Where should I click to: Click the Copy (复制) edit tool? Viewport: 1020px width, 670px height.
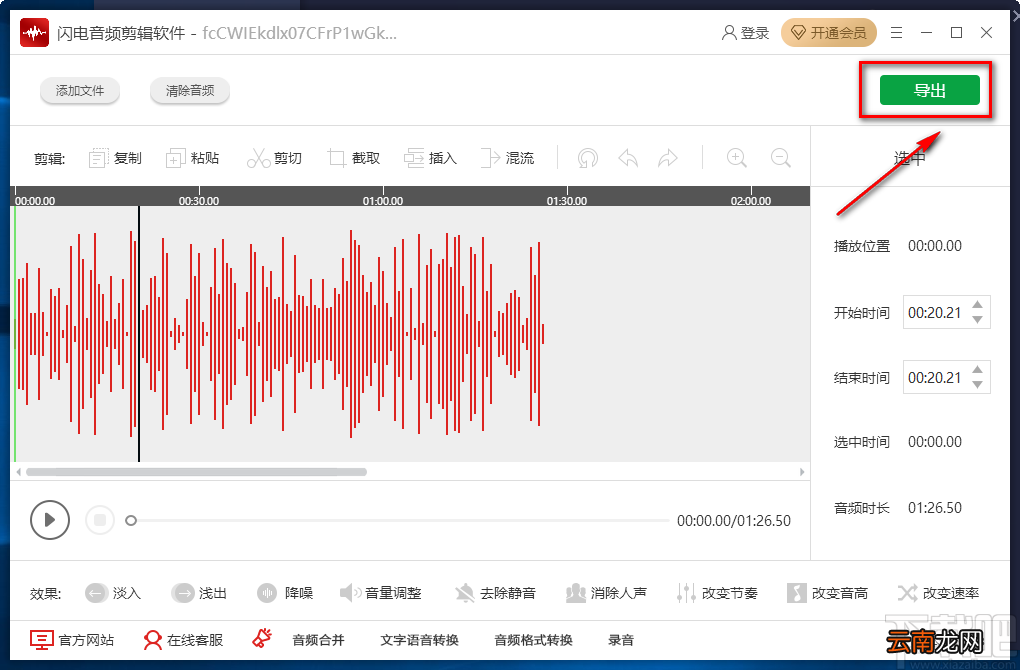tap(115, 158)
